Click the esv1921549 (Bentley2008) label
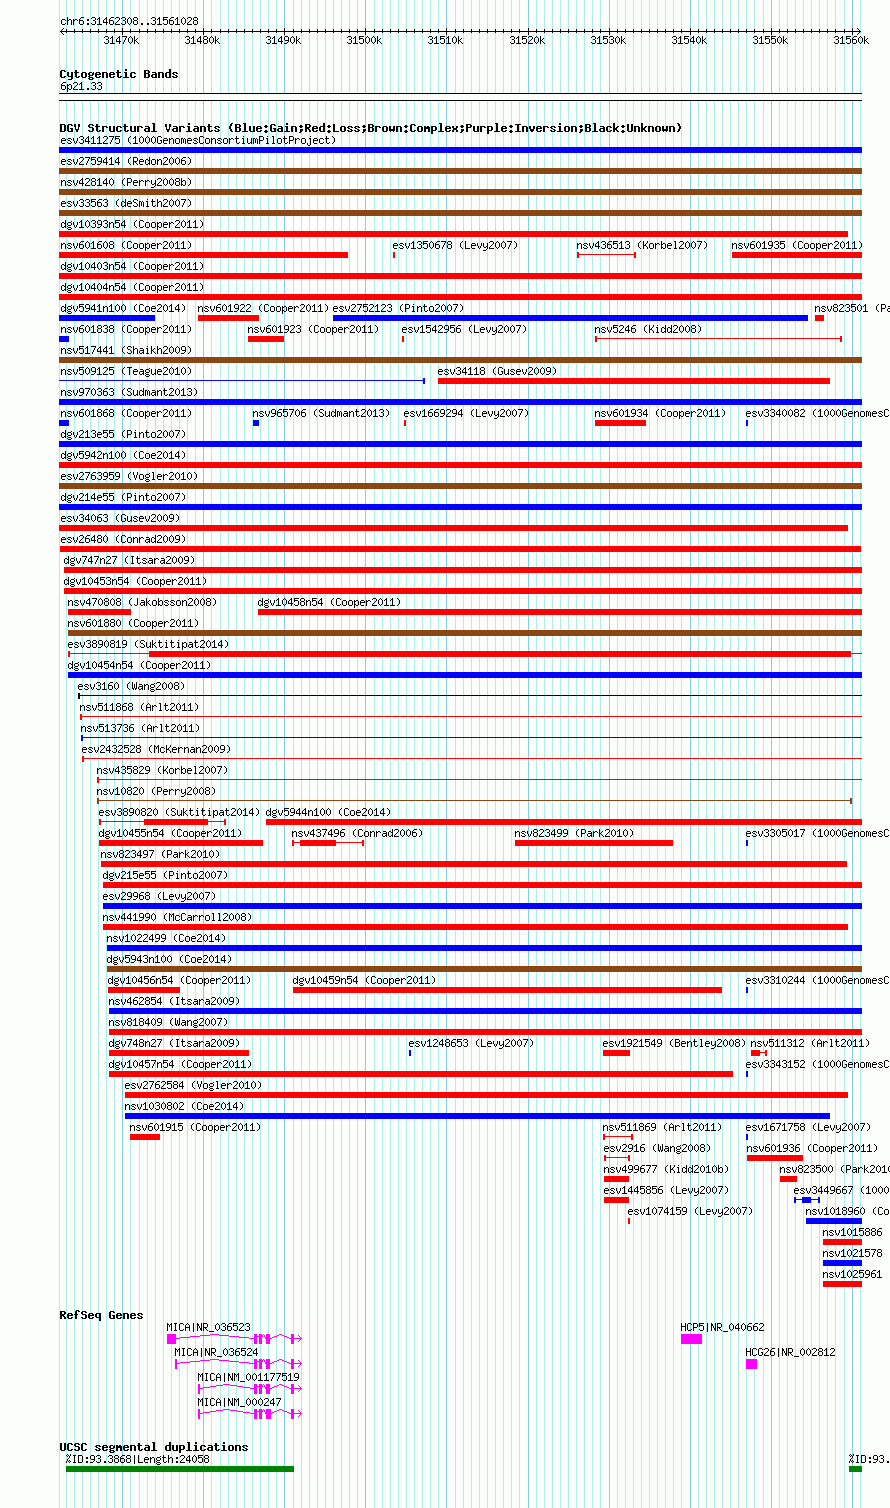The image size is (890, 1508). [x=674, y=1043]
